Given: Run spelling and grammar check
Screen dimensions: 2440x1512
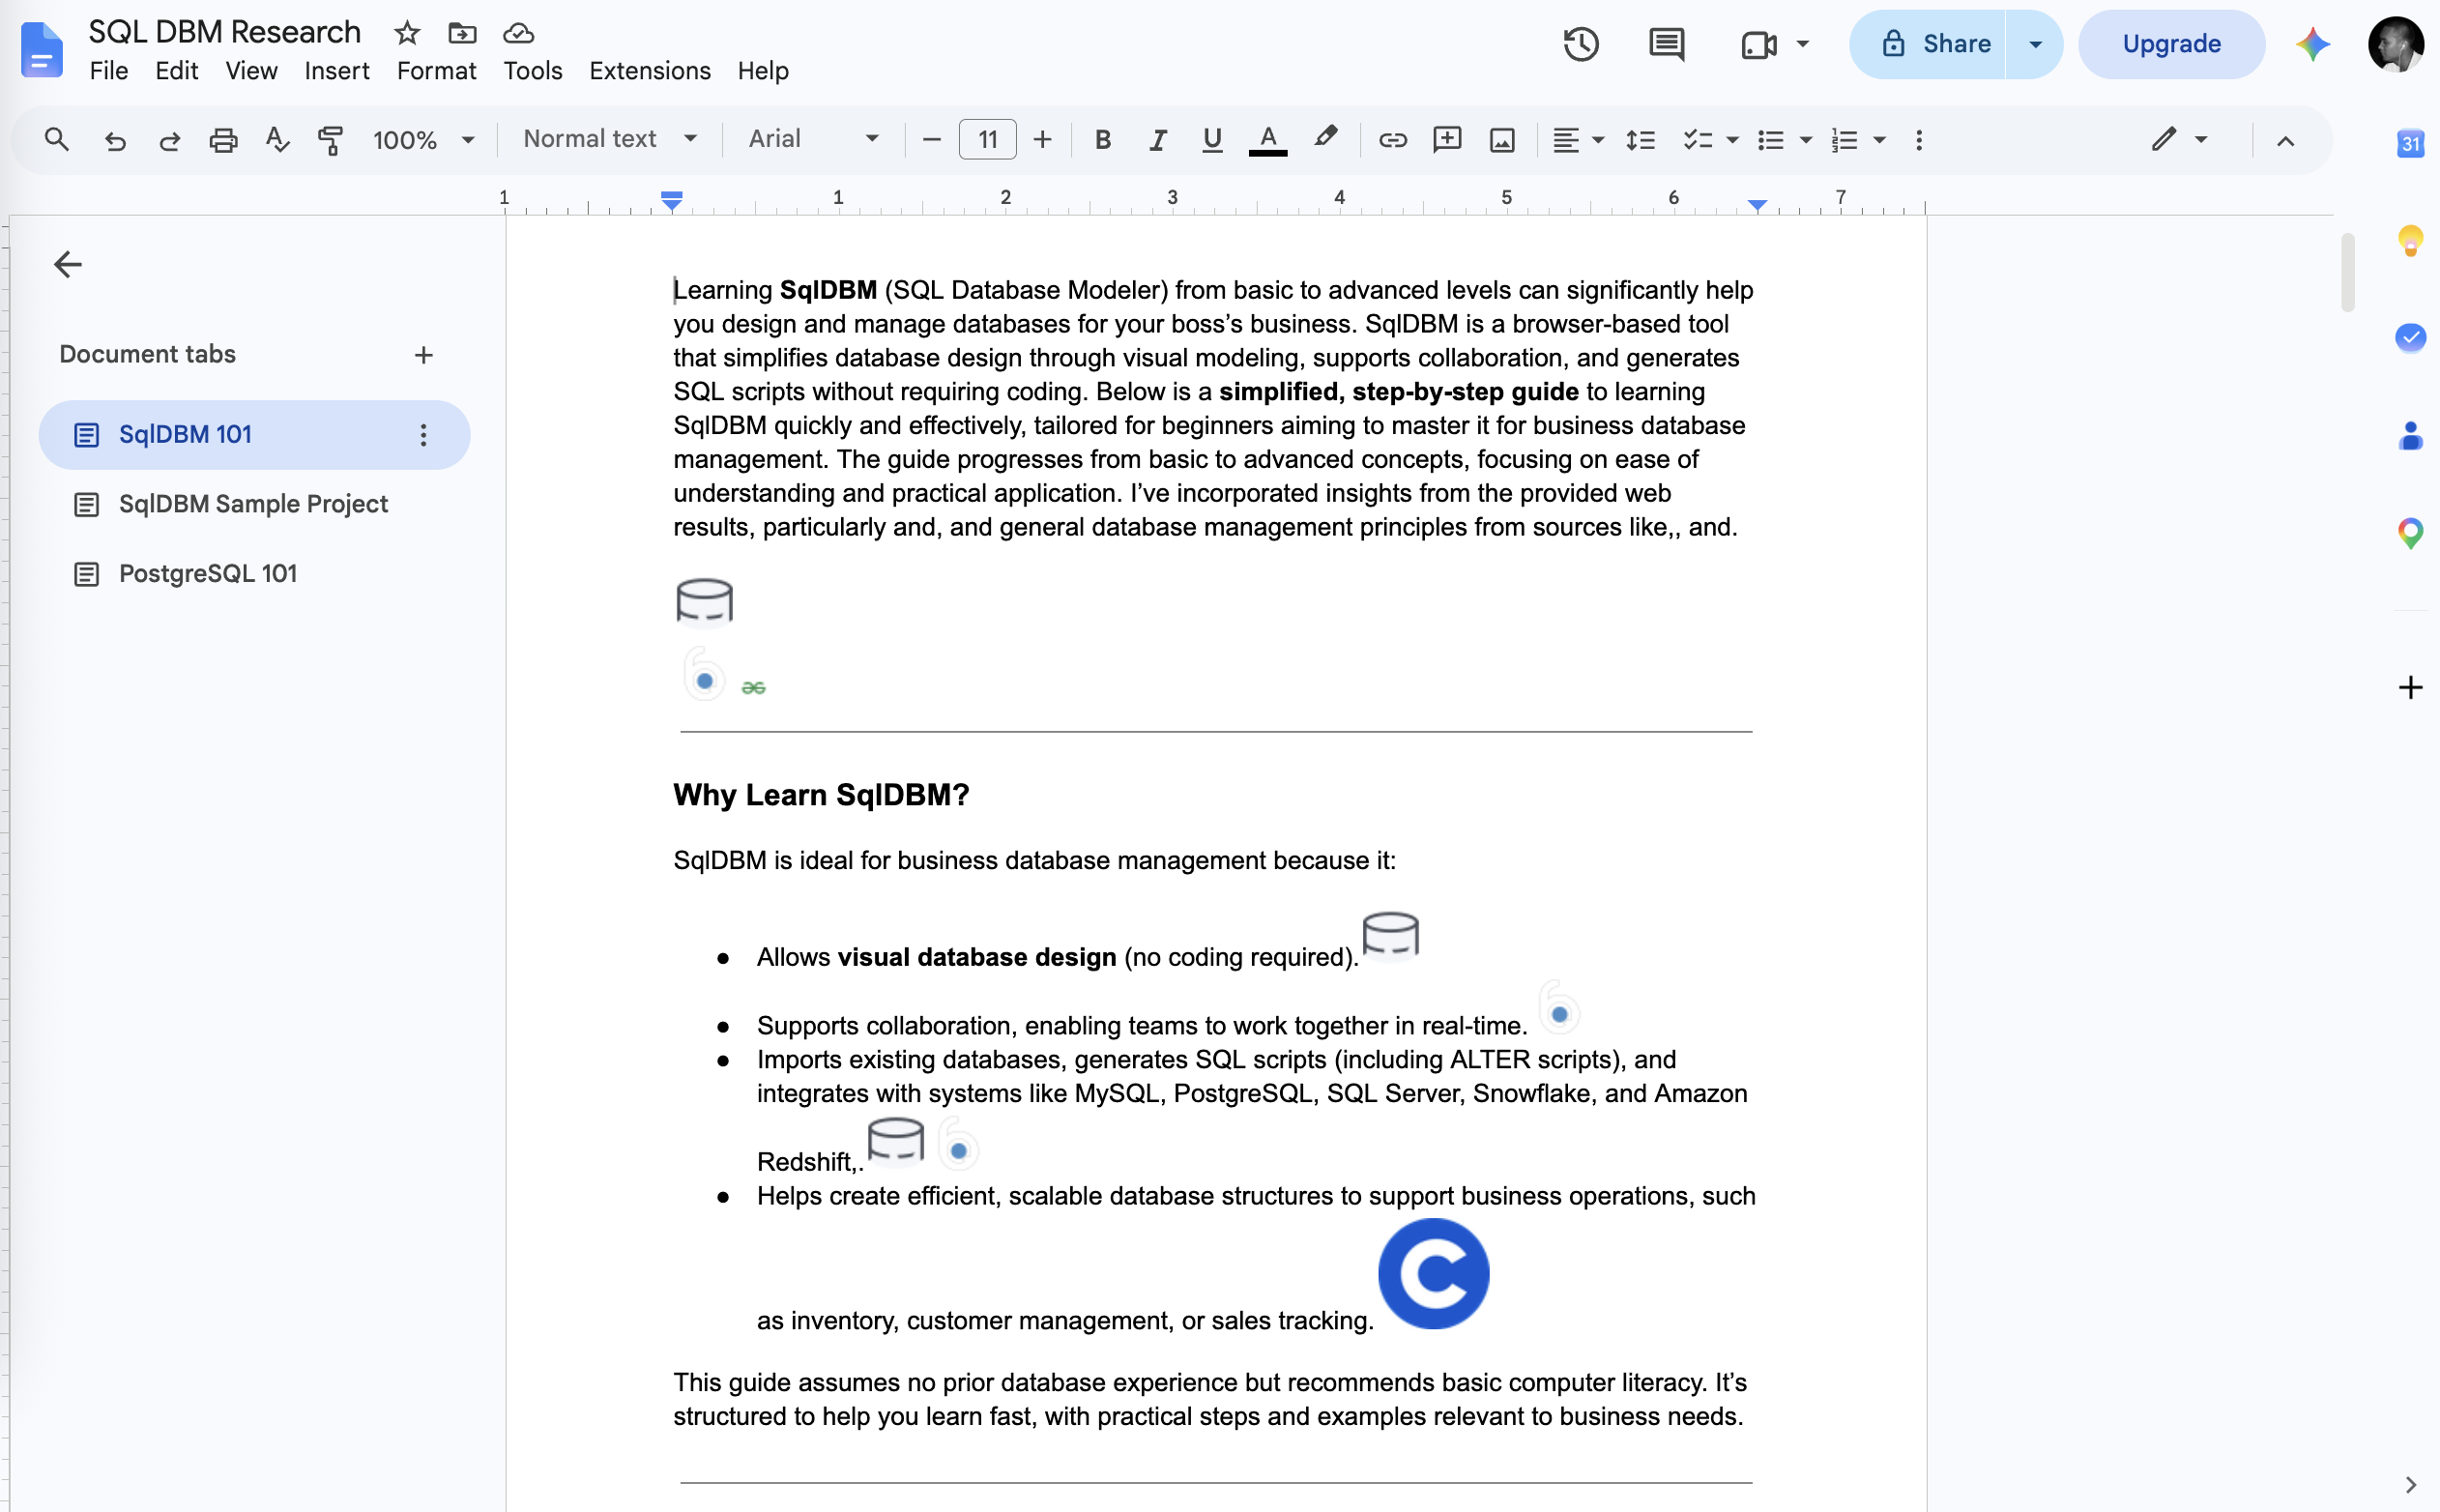Looking at the screenshot, I should [x=277, y=139].
